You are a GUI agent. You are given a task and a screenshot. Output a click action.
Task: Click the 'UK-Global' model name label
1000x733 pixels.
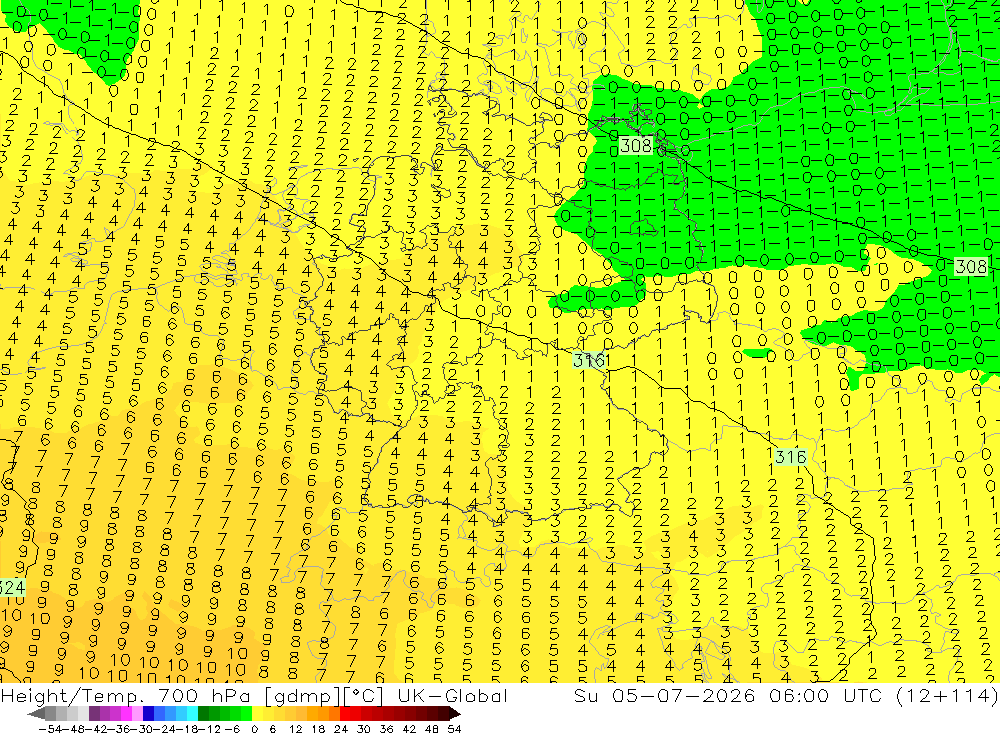point(452,695)
